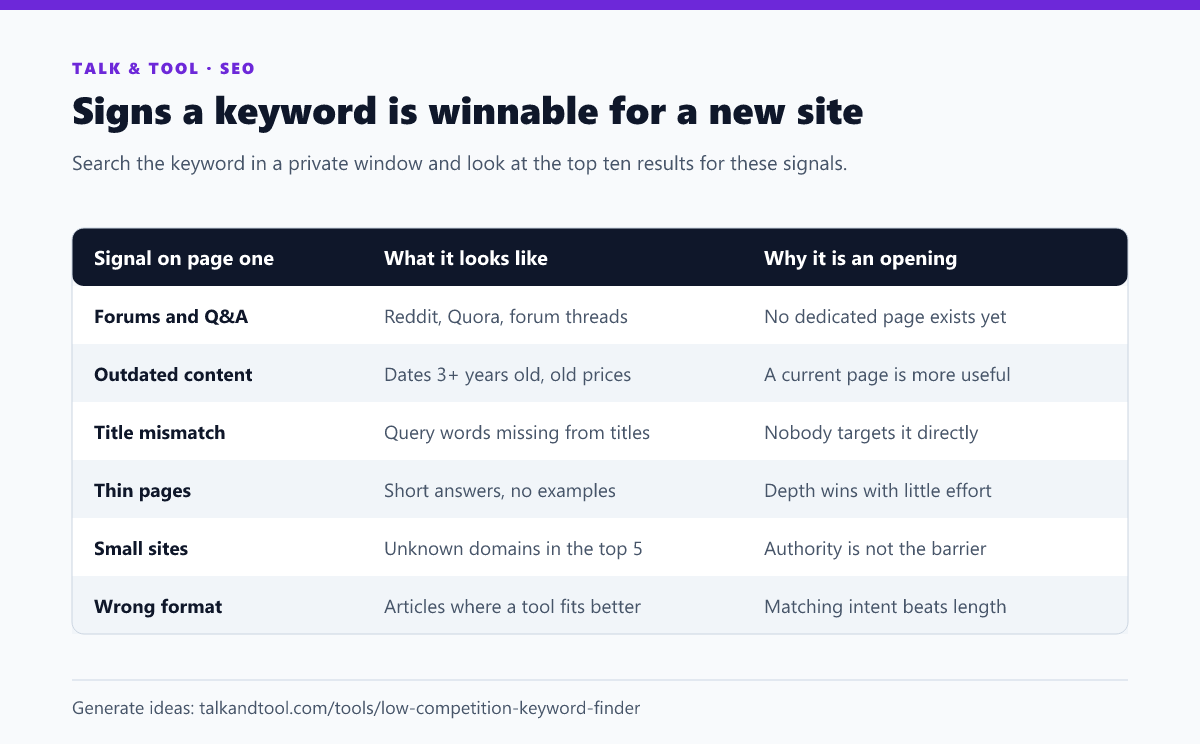This screenshot has width=1200, height=744.
Task: Select 'Reddit, Quora, forum threads' cell
Action: click(x=506, y=316)
